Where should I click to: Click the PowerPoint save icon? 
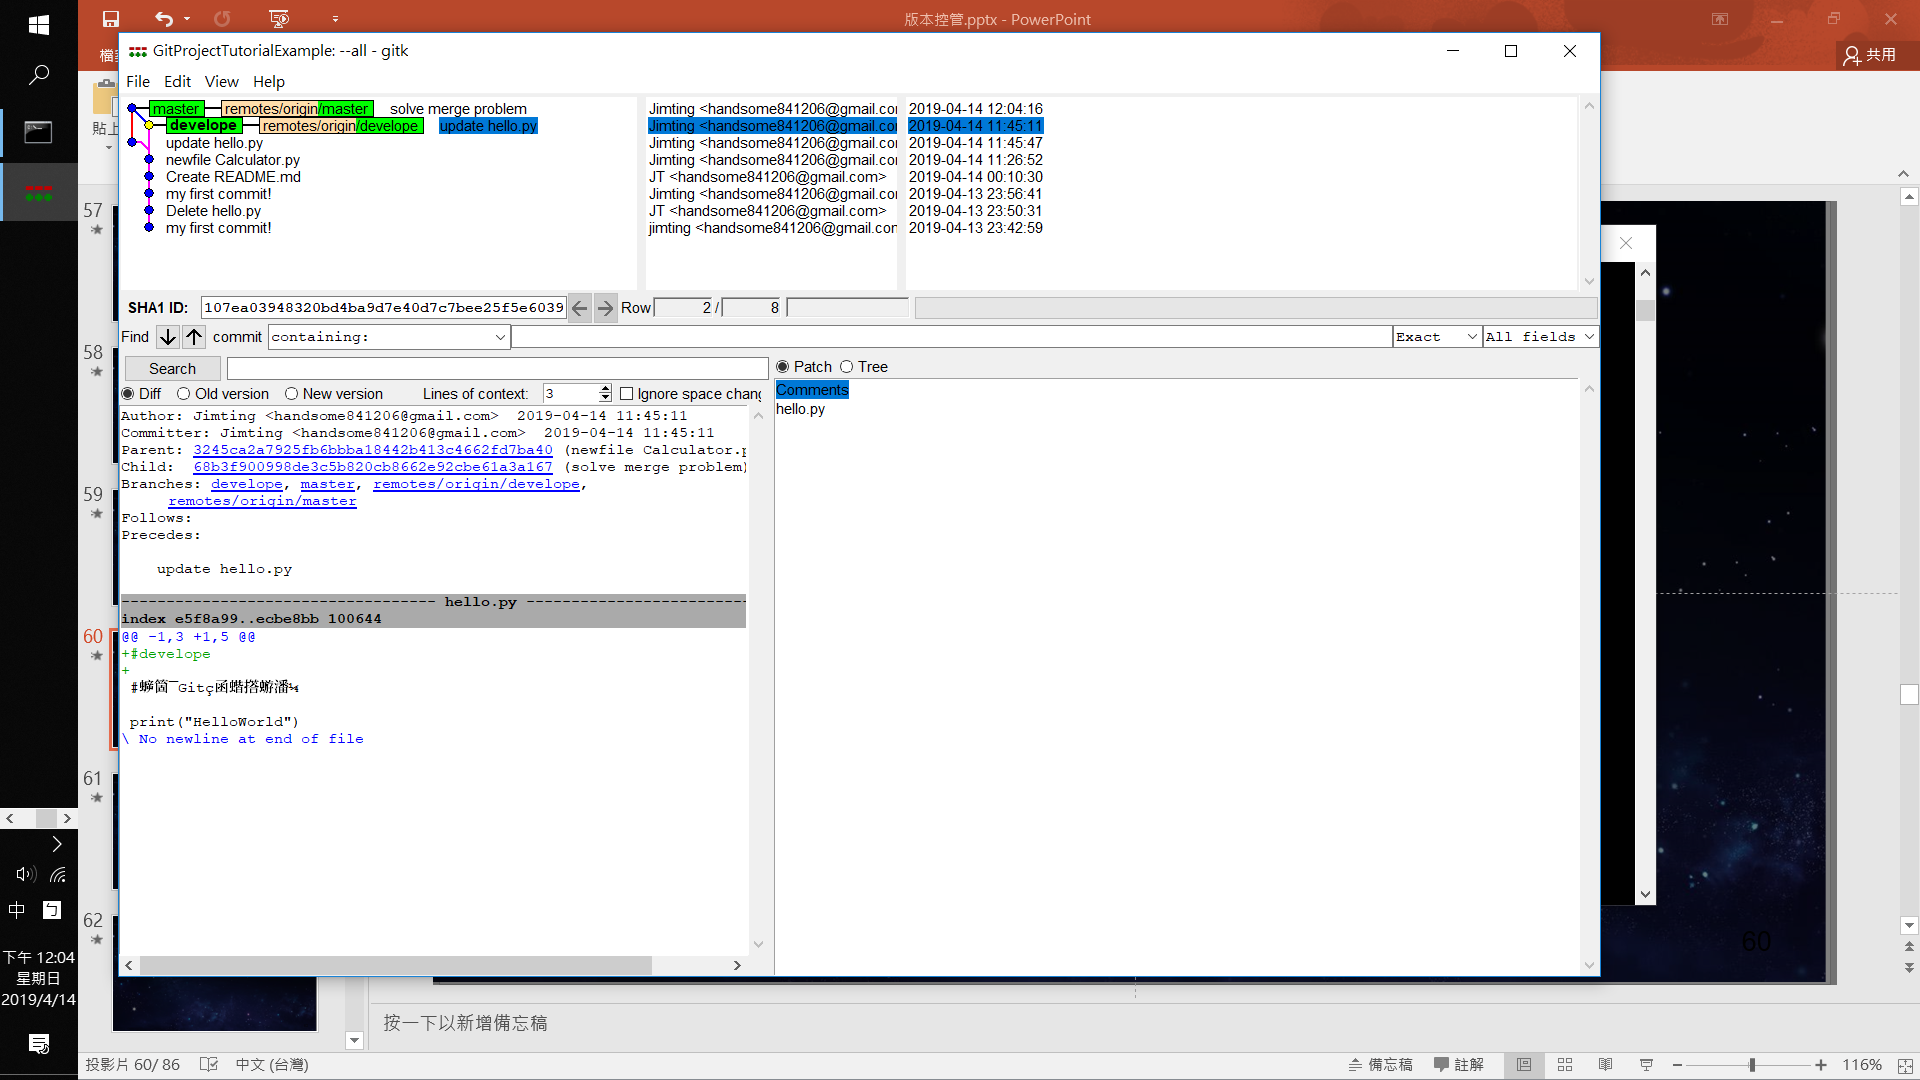(x=110, y=19)
